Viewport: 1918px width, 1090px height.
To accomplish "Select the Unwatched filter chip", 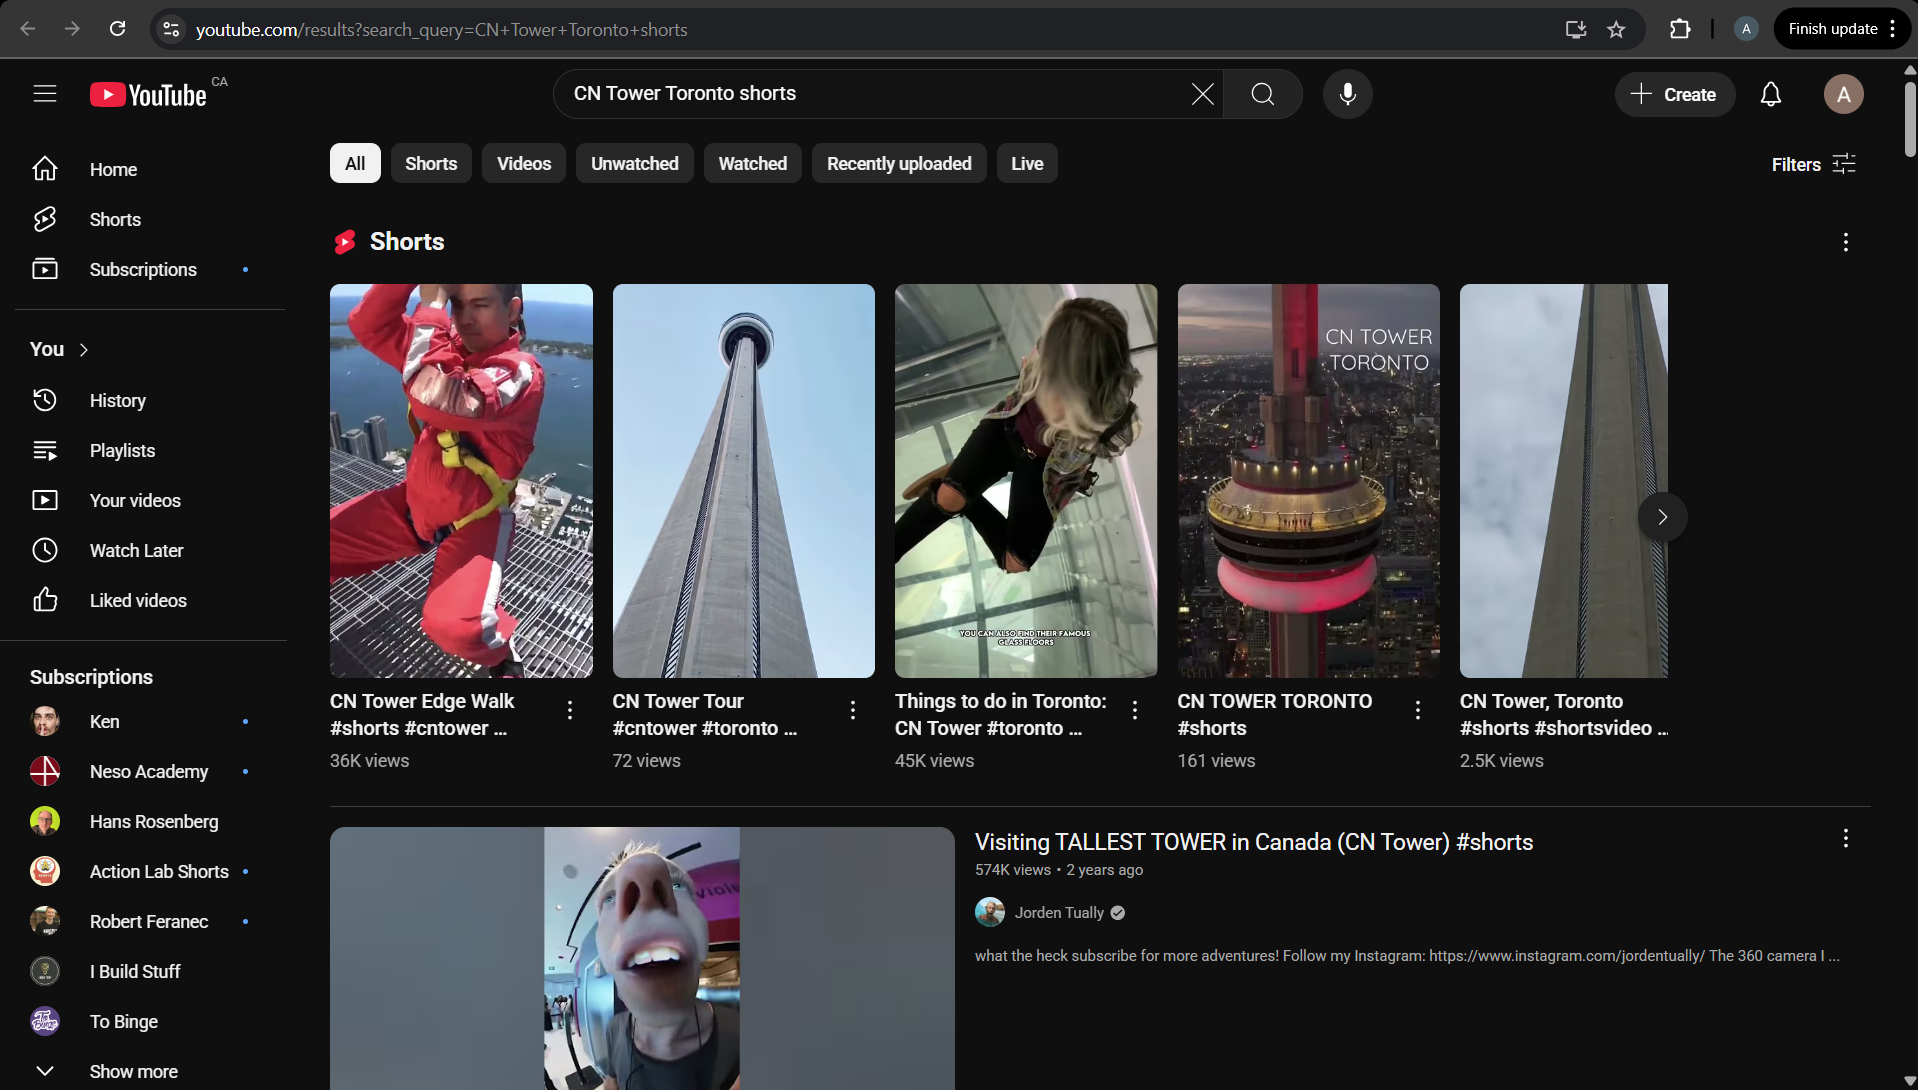I will (x=634, y=164).
